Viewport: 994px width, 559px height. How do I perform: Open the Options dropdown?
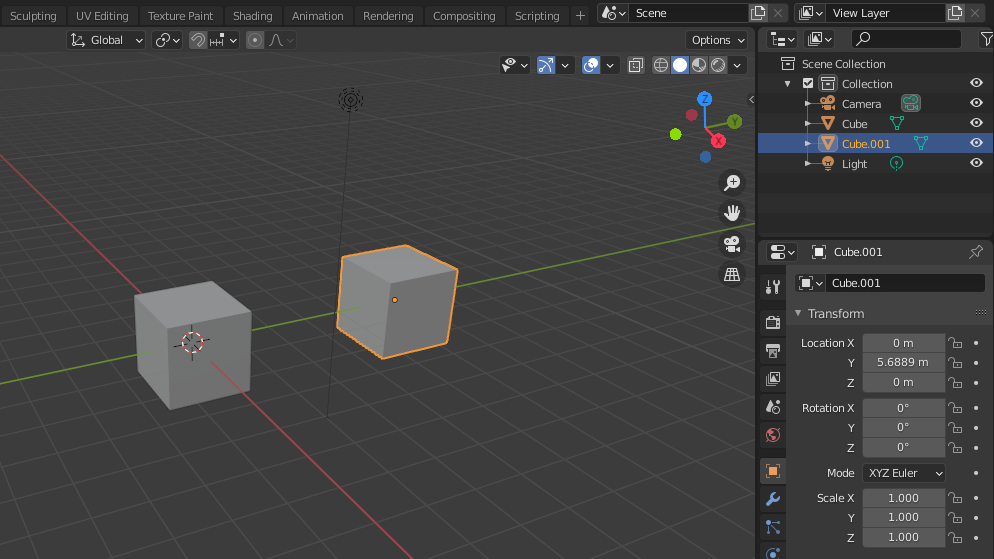[716, 40]
